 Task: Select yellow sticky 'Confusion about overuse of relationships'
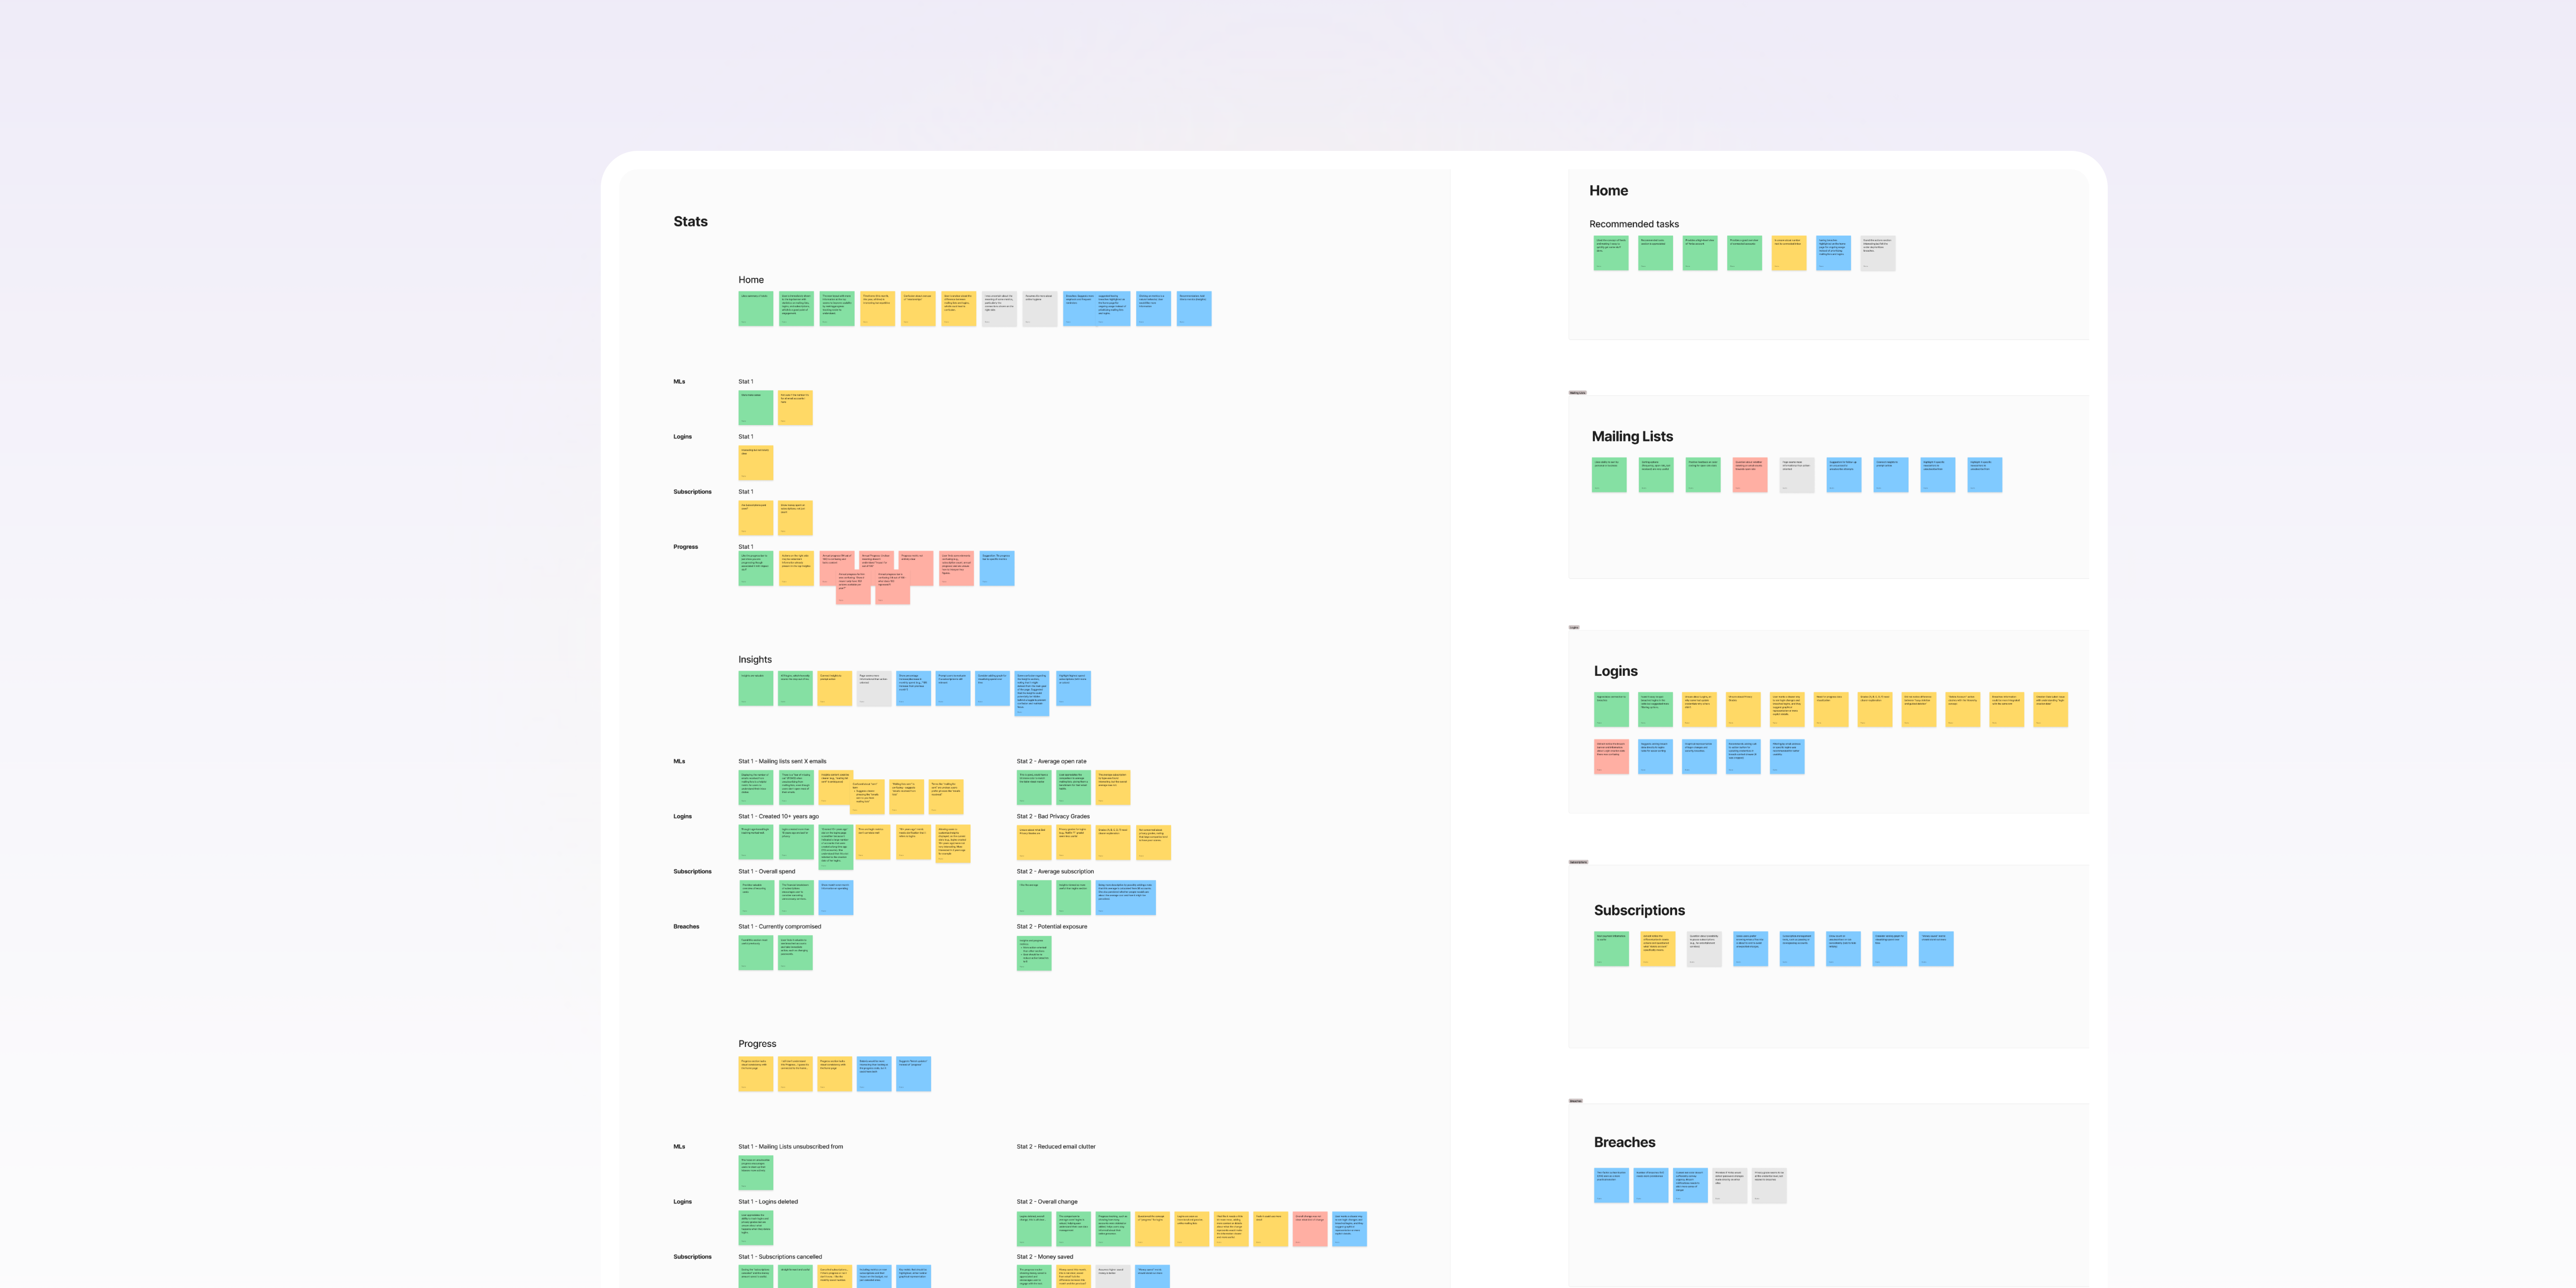(x=918, y=309)
